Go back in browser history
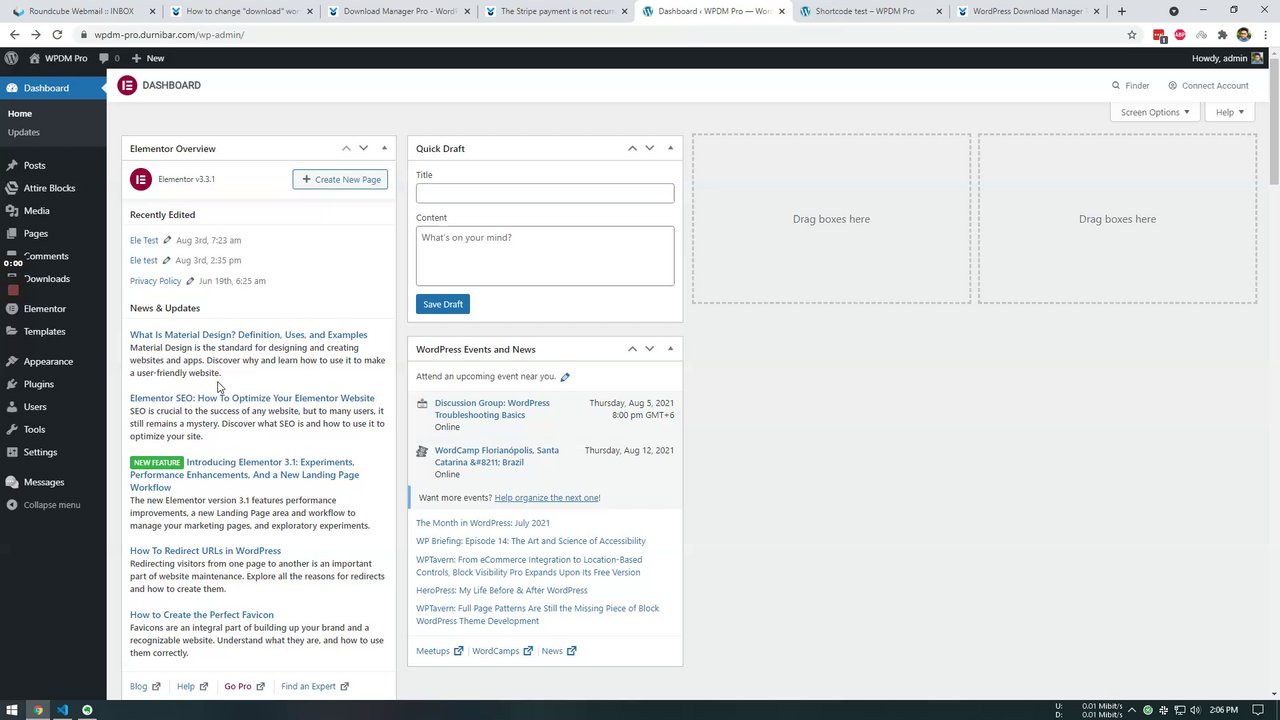The image size is (1280, 720). coord(14,34)
